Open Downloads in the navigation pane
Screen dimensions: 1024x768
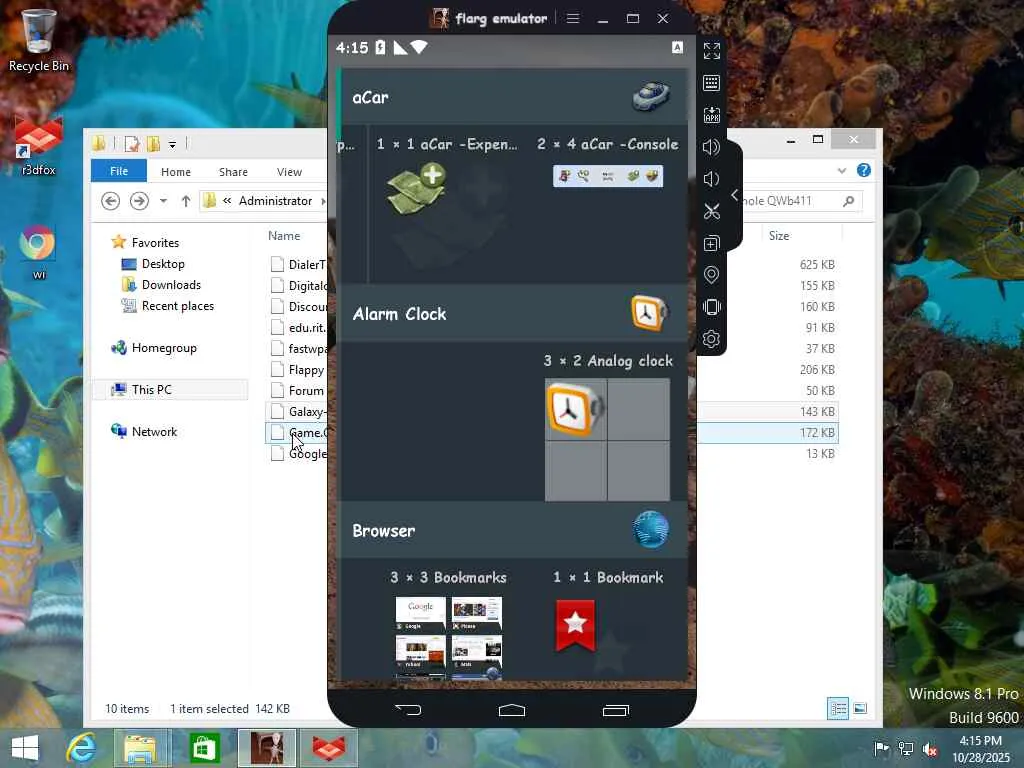[171, 285]
